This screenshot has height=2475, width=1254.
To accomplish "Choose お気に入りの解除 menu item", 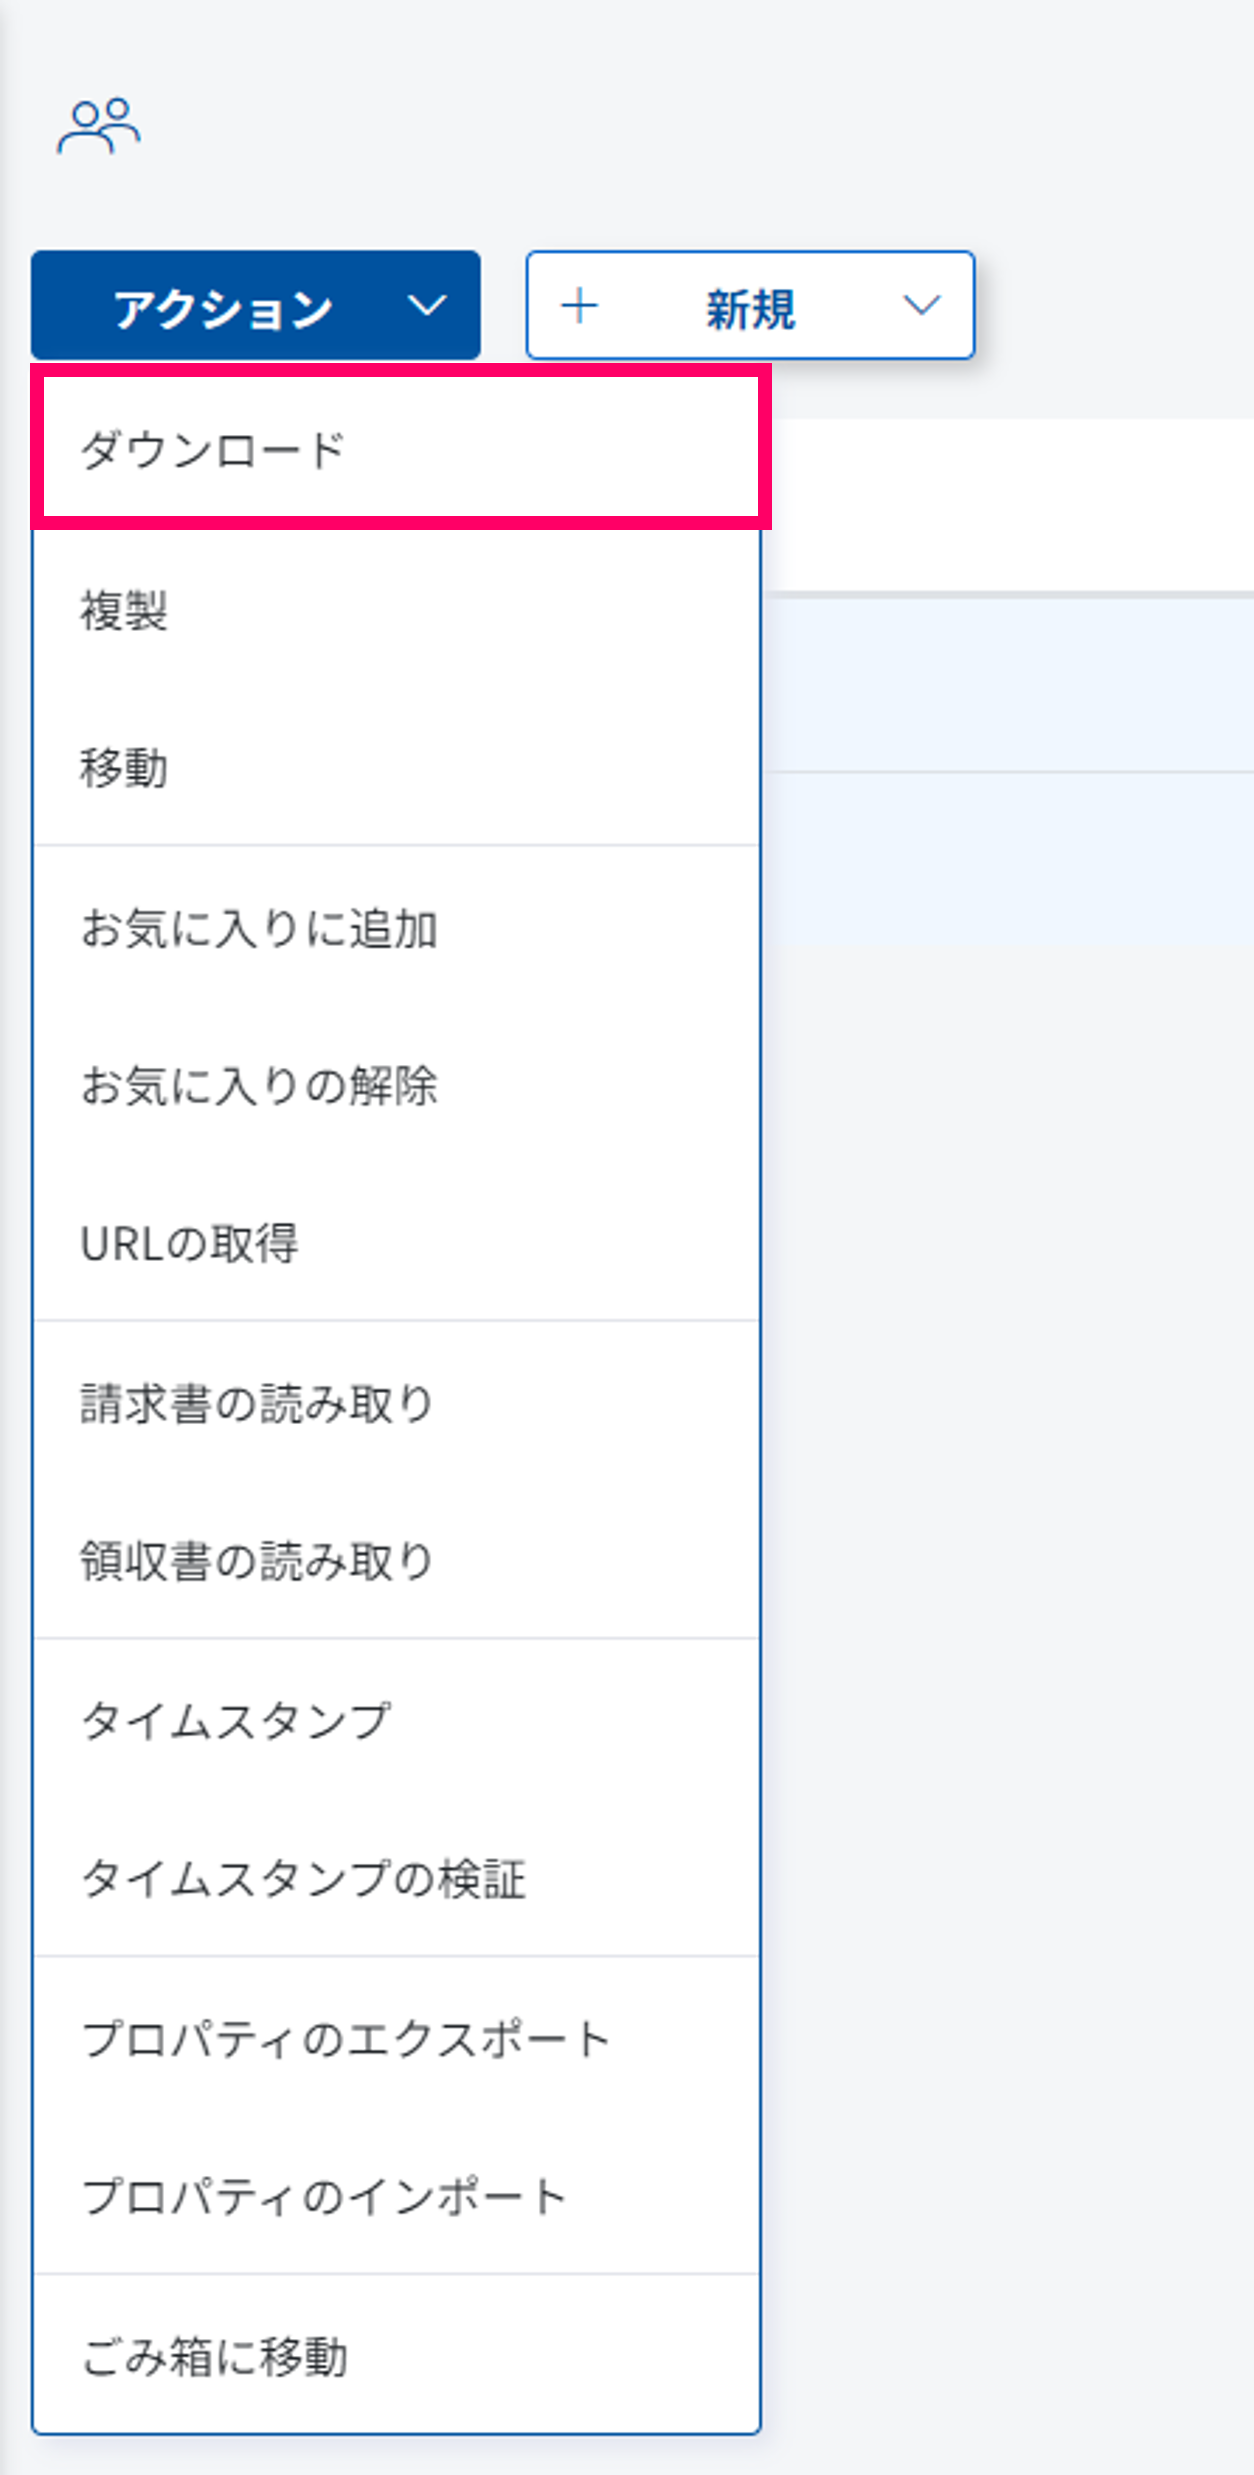I will pyautogui.click(x=259, y=1086).
